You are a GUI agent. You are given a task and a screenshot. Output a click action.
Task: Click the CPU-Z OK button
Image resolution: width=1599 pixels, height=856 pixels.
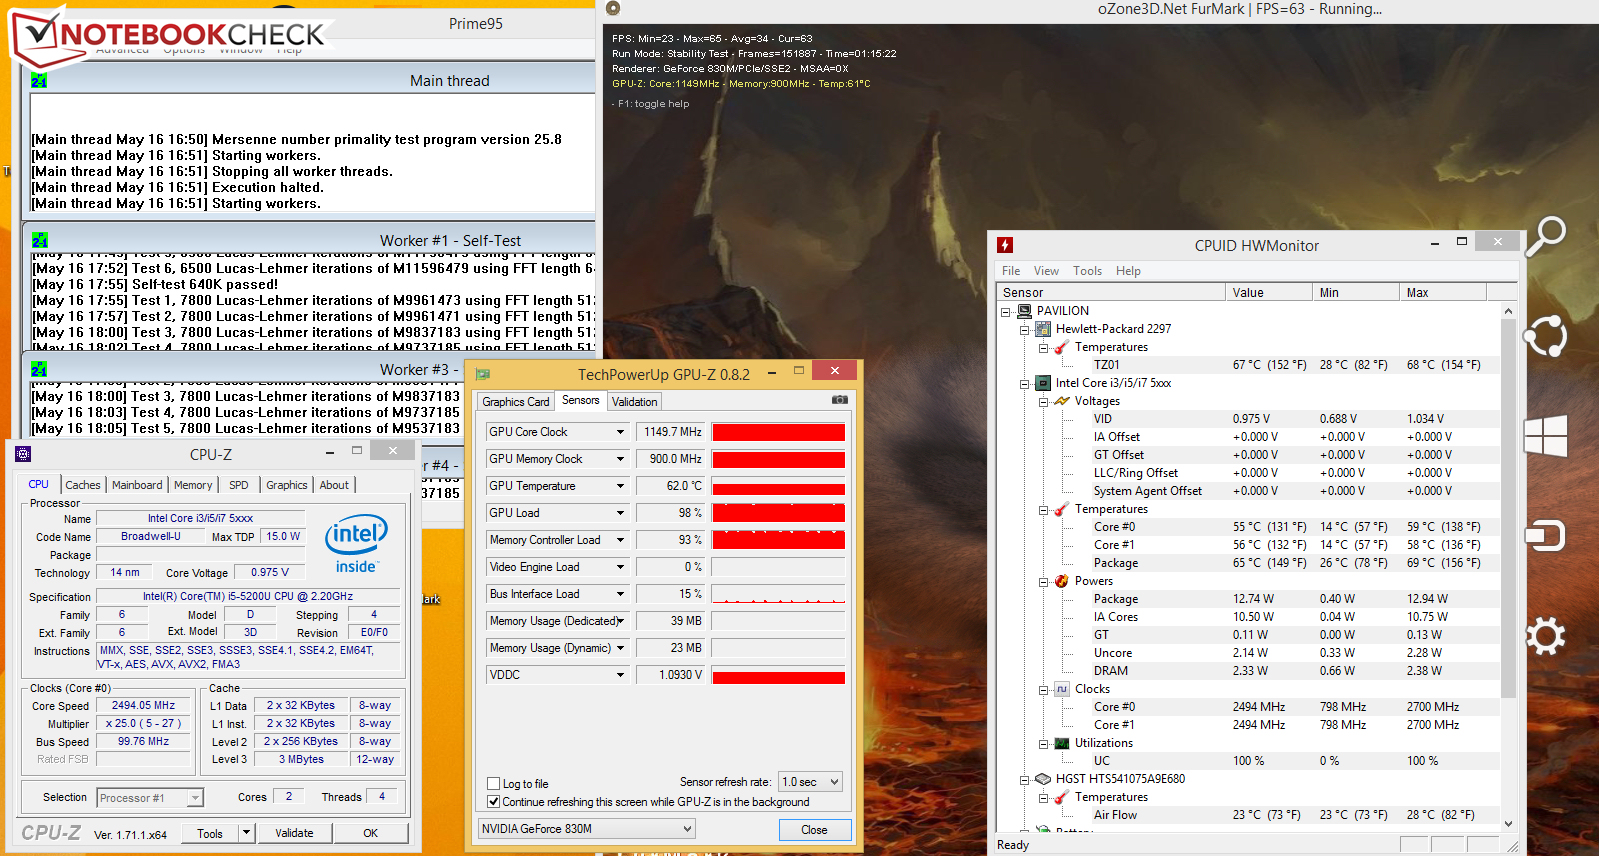[x=371, y=833]
